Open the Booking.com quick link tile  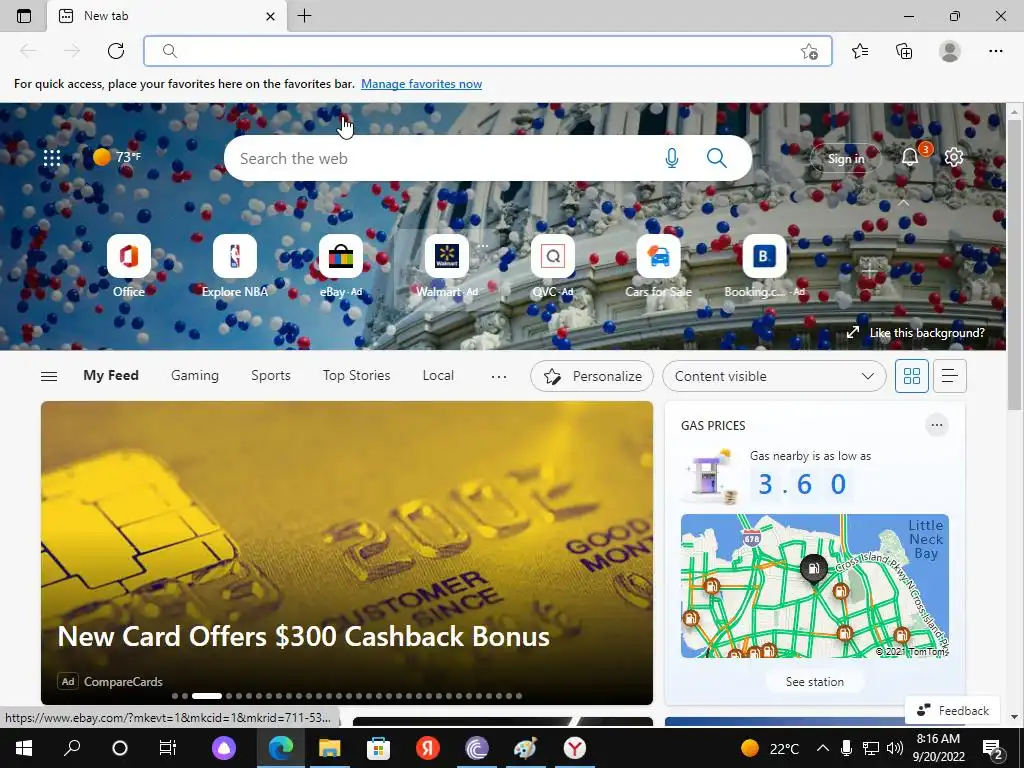pos(764,266)
